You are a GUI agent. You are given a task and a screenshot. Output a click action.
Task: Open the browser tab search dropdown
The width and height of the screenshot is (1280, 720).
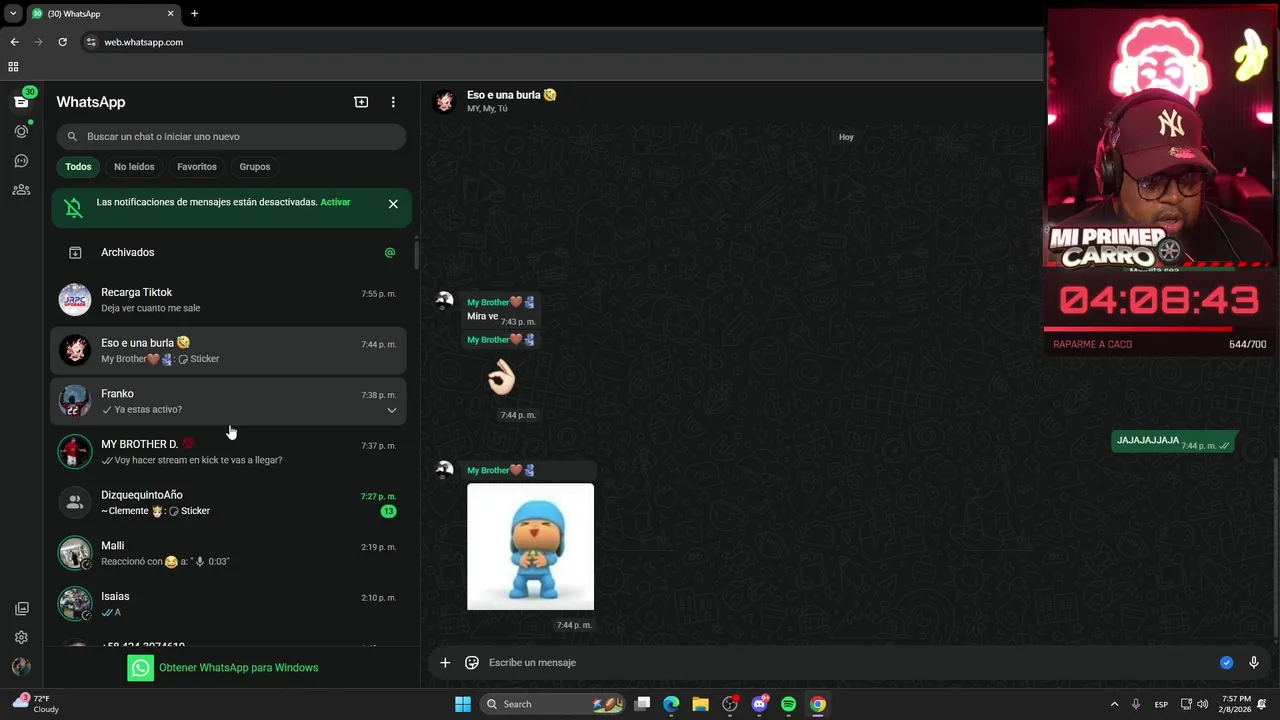[x=13, y=14]
